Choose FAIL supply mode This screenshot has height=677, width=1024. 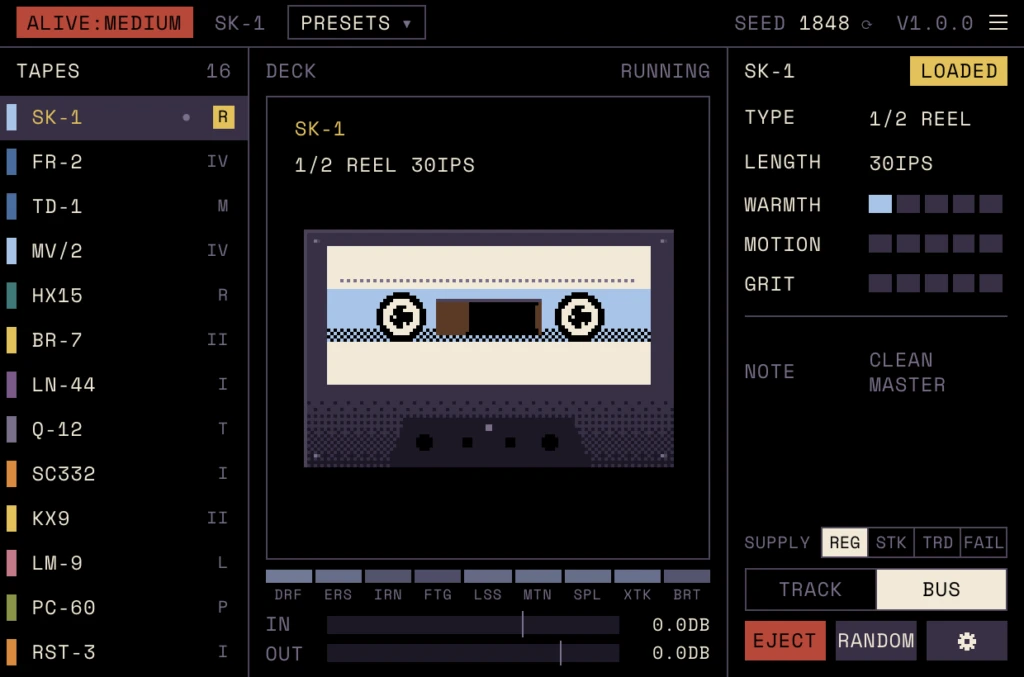(984, 543)
